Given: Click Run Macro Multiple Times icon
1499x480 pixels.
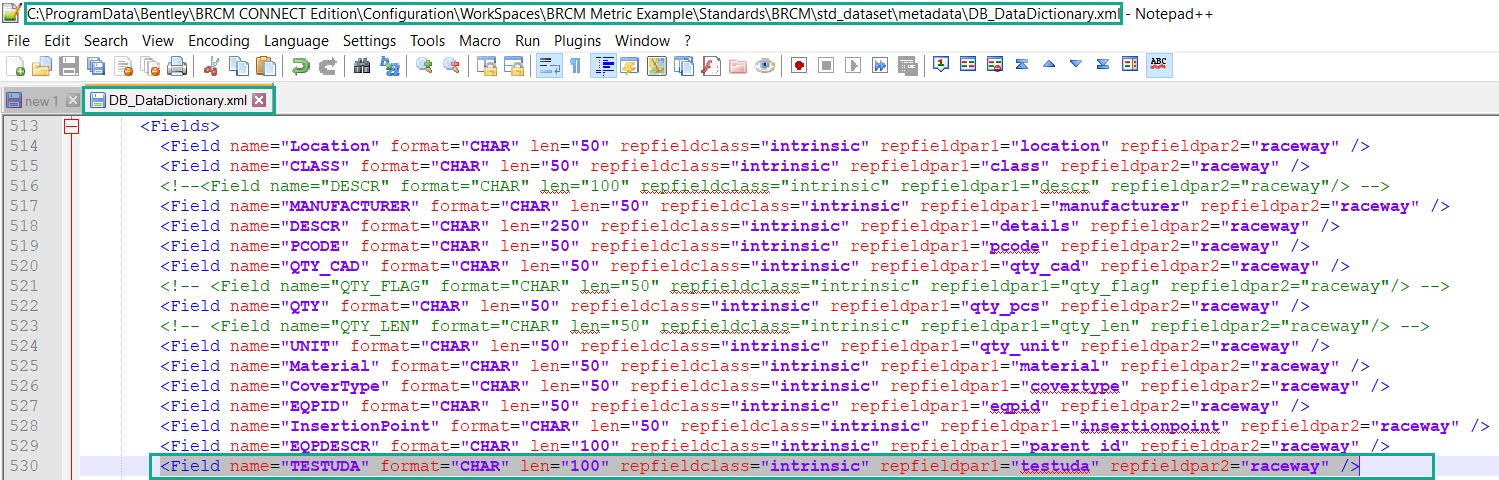Looking at the screenshot, I should (880, 66).
